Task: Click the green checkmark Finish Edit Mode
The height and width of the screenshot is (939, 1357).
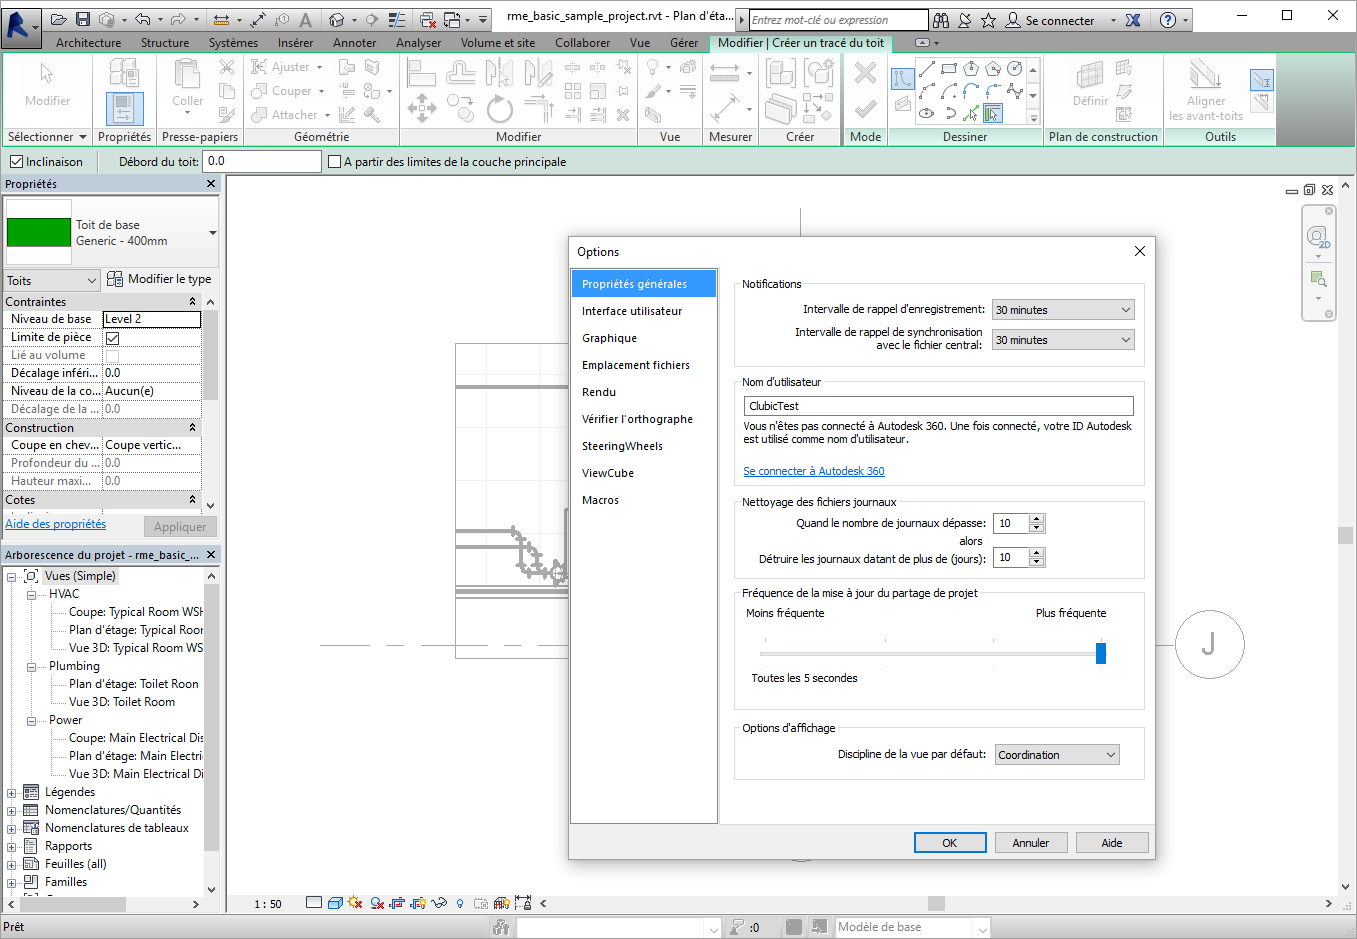Action: (865, 108)
